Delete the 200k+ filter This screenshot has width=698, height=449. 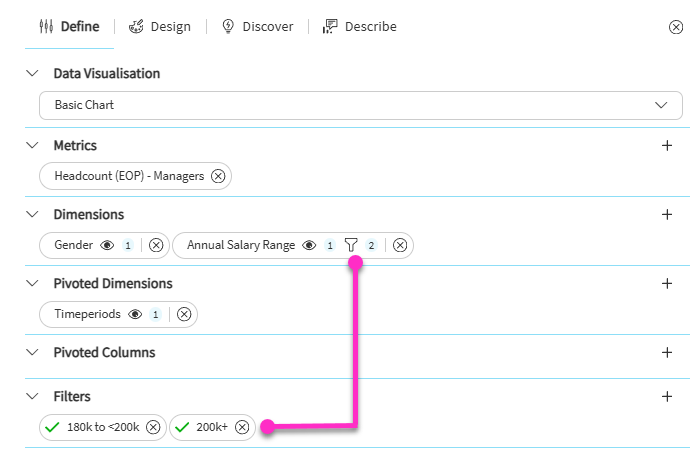click(242, 427)
